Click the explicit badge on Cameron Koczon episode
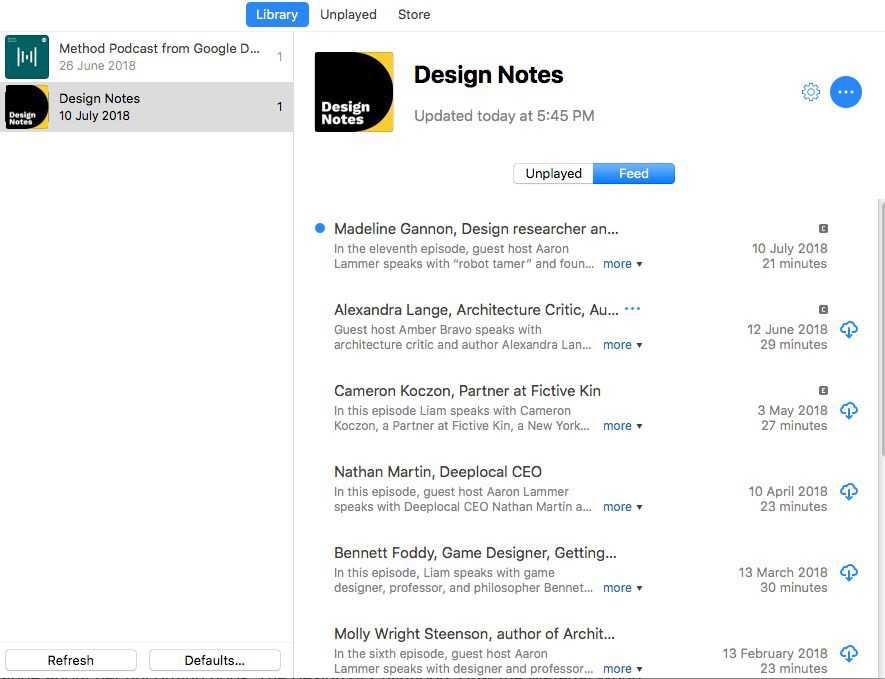885x679 pixels. tap(823, 391)
